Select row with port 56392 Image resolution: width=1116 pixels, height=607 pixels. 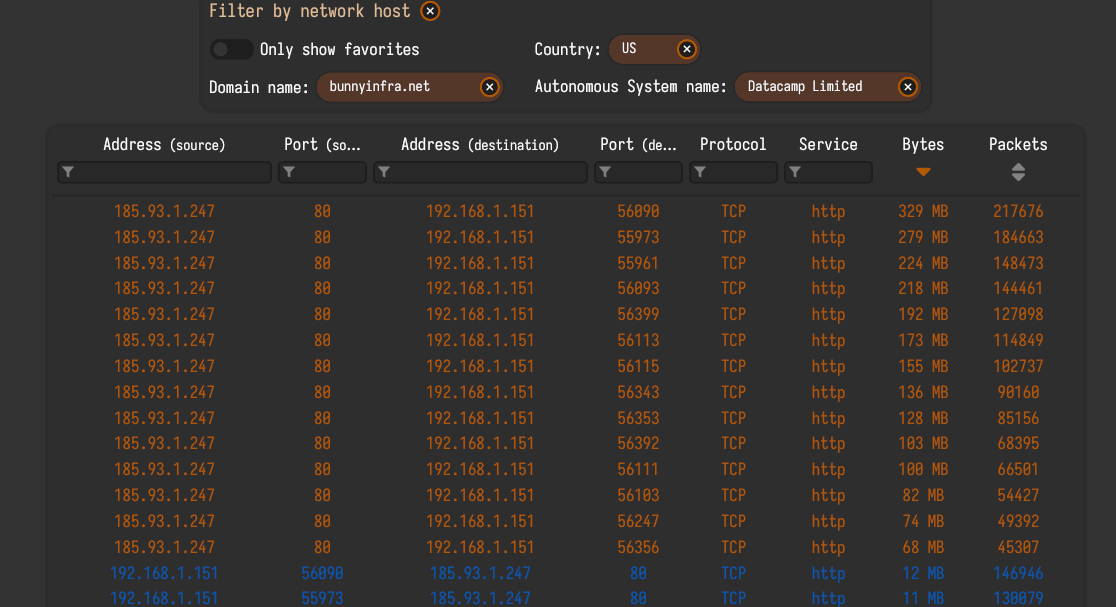(567, 443)
